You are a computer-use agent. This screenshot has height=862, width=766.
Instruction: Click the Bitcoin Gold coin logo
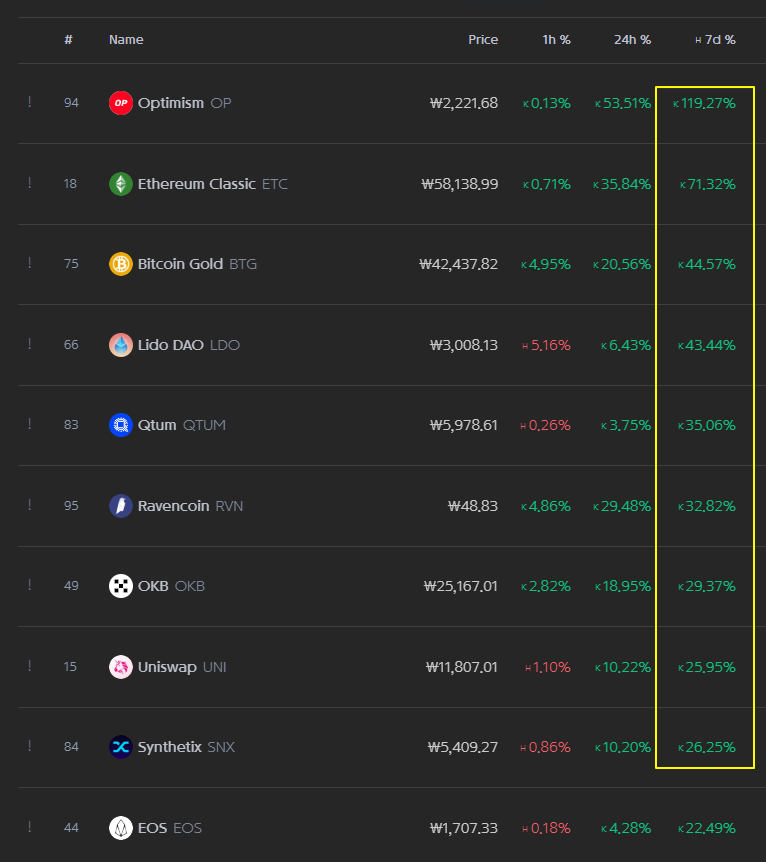click(121, 264)
